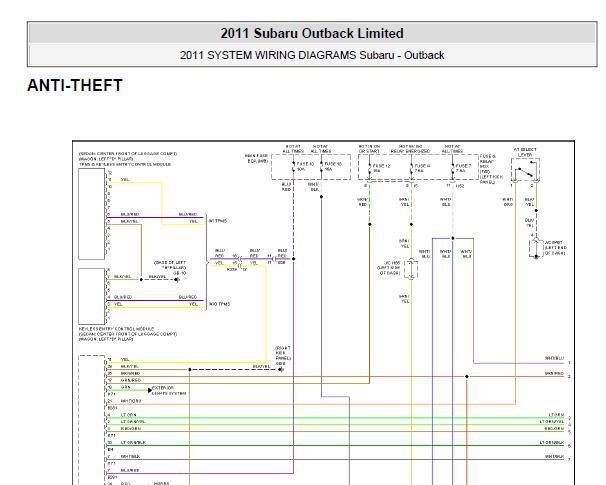Screen dimensions: 606x485
Task: Click the FUSE 4 symbol in fuse box
Action: [x=411, y=168]
